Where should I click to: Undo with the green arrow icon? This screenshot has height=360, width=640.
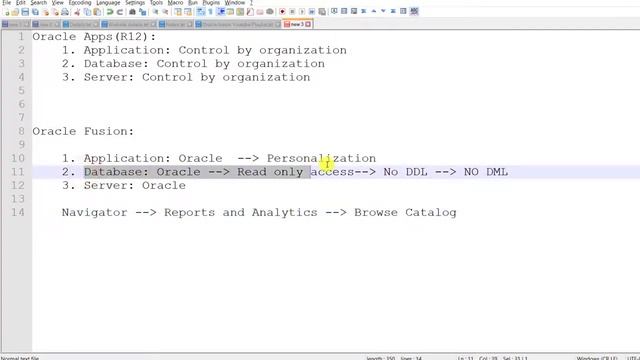[x=110, y=12]
